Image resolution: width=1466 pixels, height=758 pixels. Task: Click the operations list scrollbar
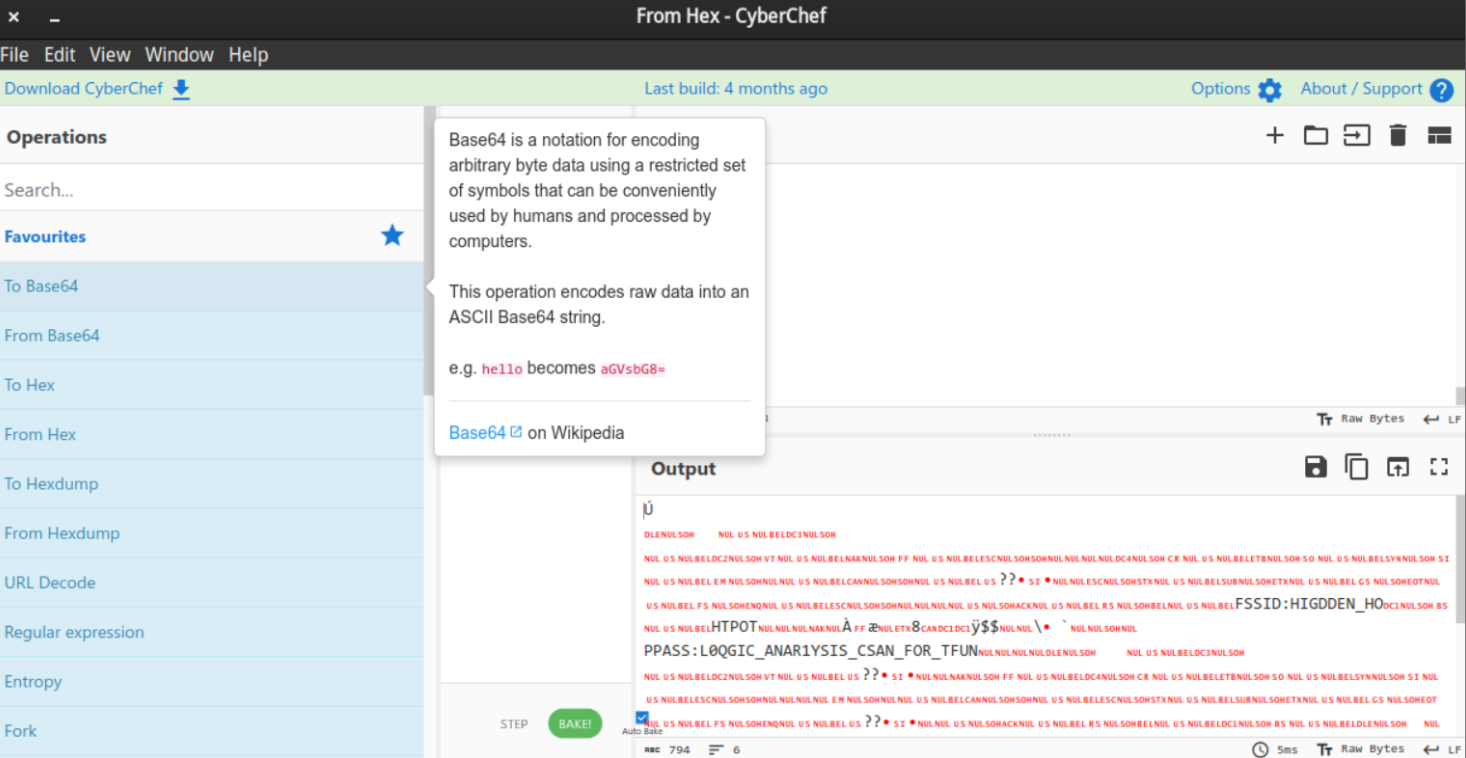coord(429,250)
